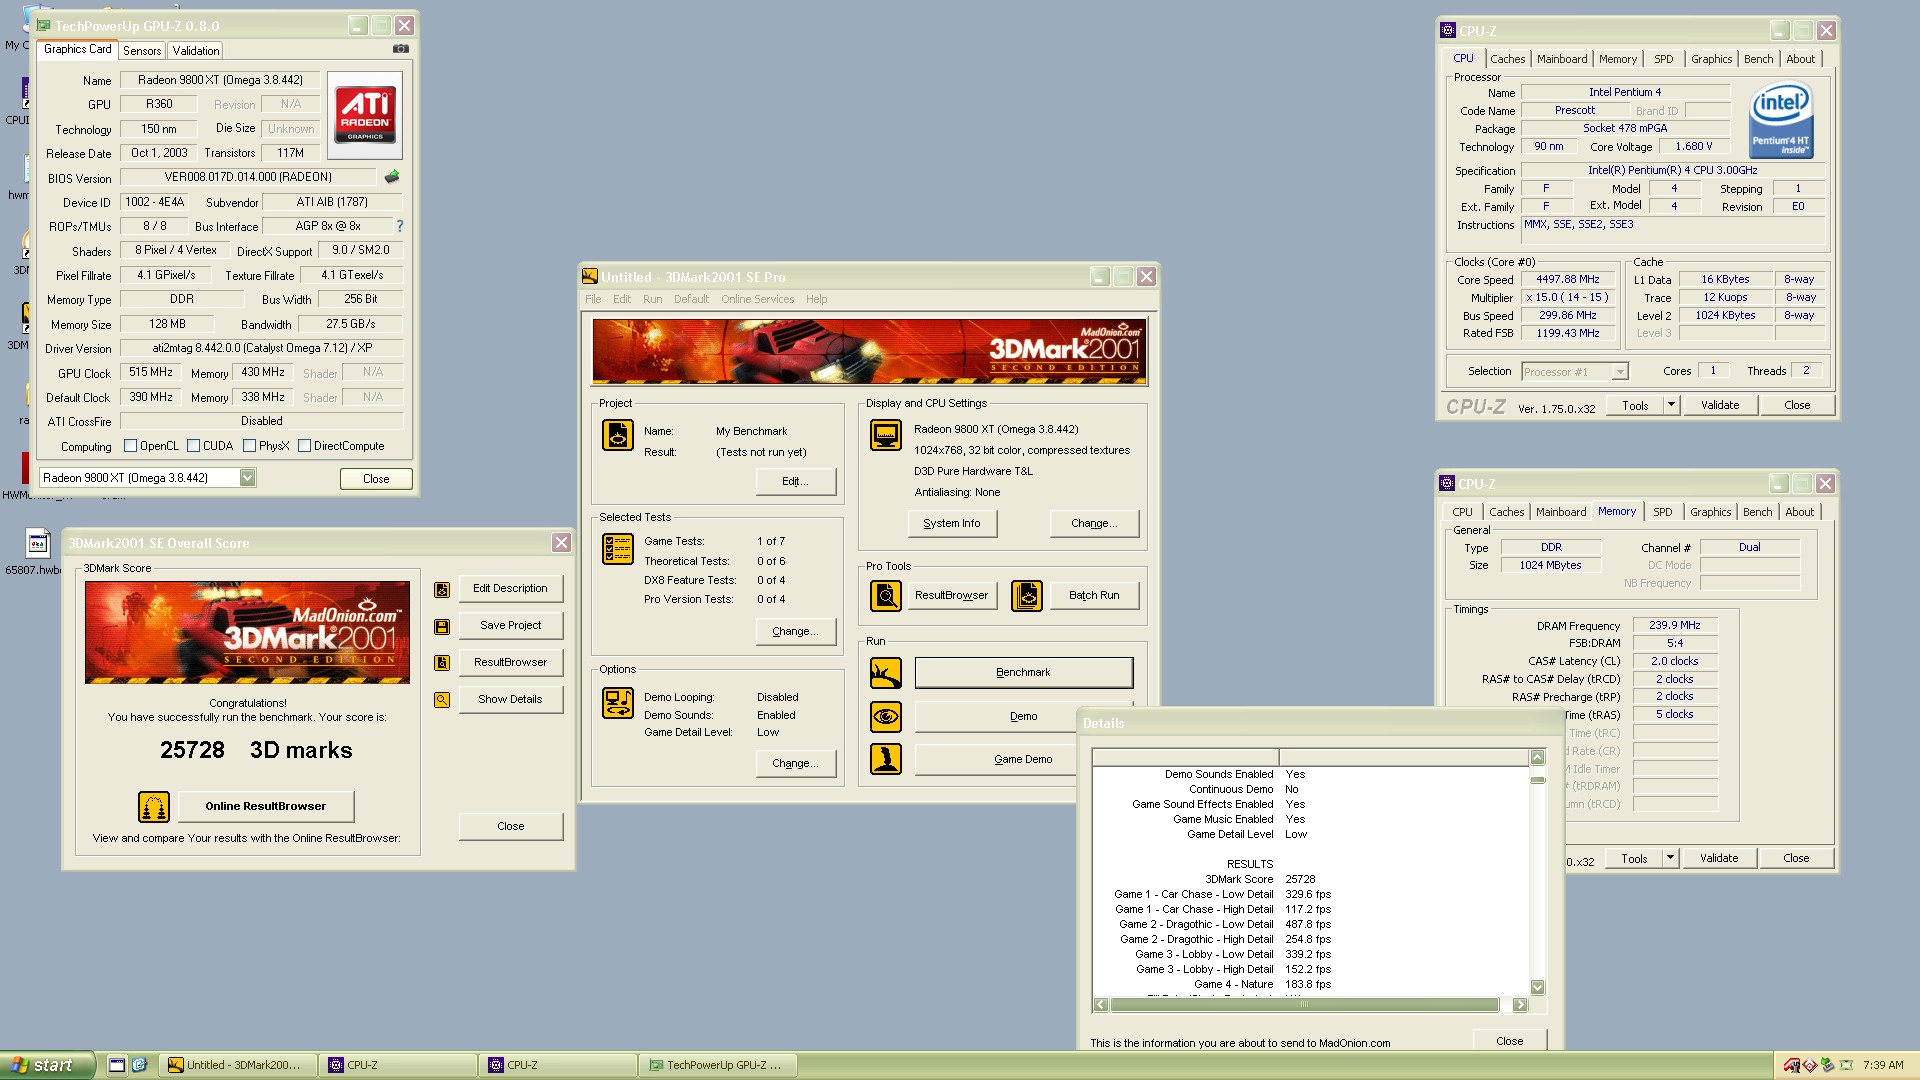
Task: Expand the Tools dropdown arrow in CPU-Z CPU window
Action: tap(1671, 405)
